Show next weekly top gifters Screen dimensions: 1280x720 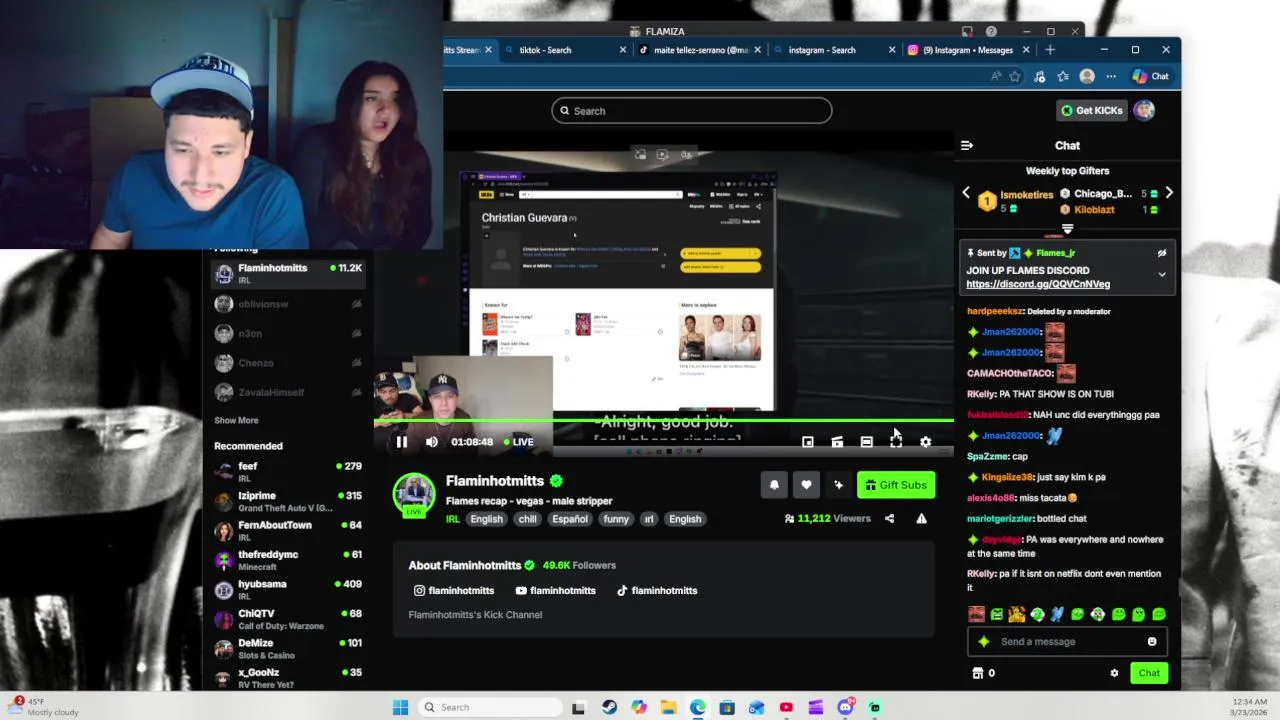coord(1169,193)
